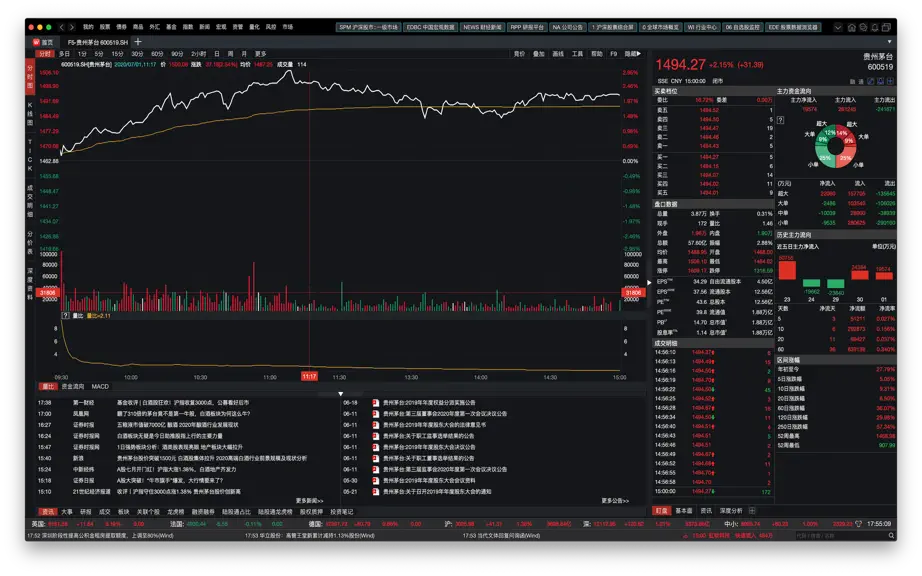The image size is (922, 576).
Task: Click the 11:17 time marker on chart axis
Action: click(x=309, y=376)
